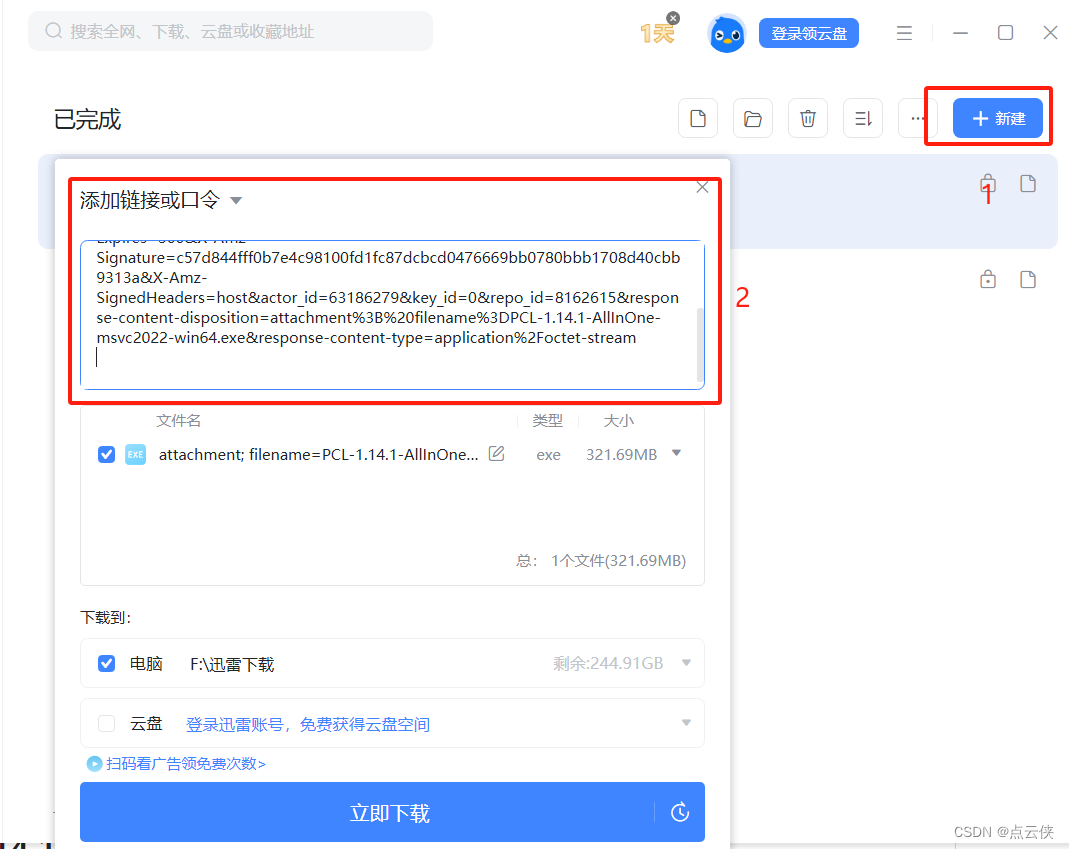Click the 1天 promotion badge

point(657,32)
